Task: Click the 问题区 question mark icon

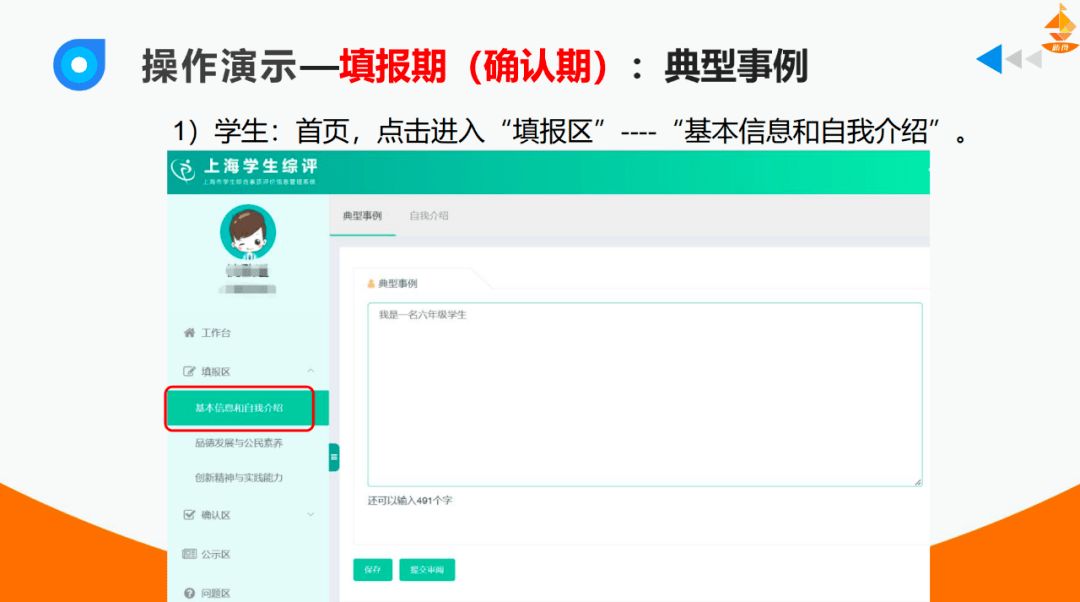Action: (189, 593)
